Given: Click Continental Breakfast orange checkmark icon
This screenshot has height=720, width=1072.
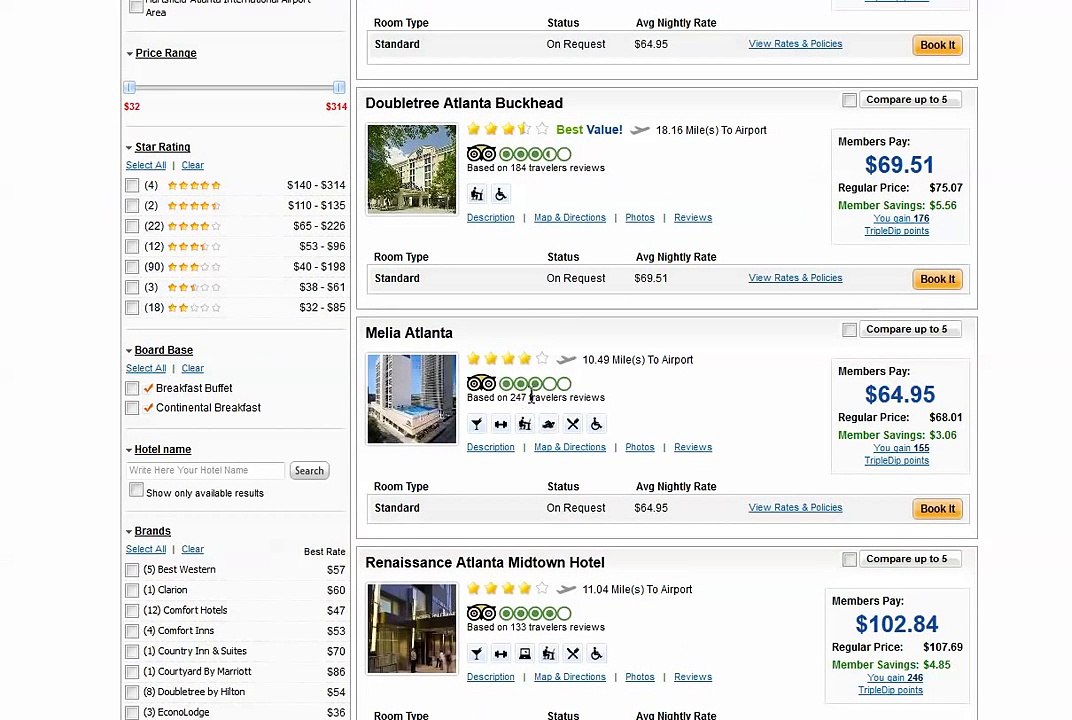Looking at the screenshot, I should click(148, 408).
